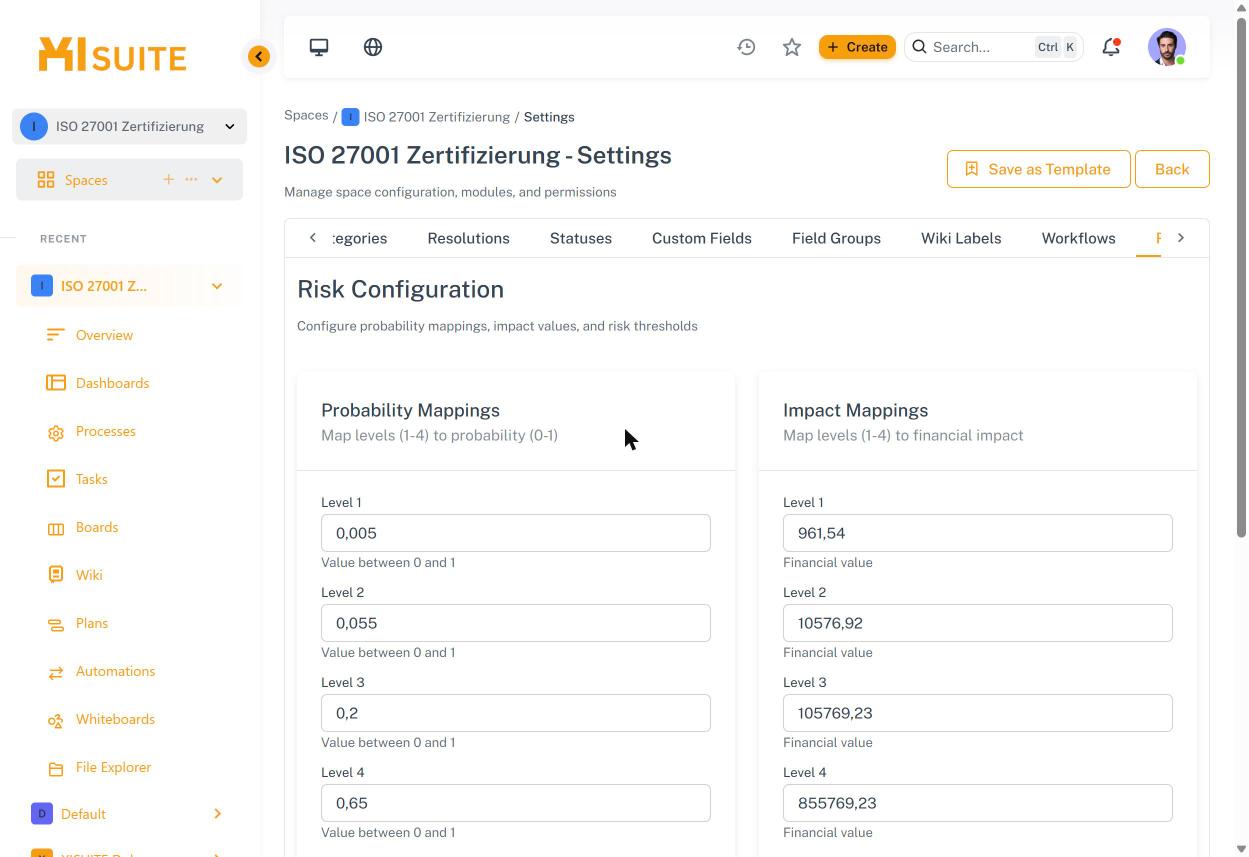Image resolution: width=1249 pixels, height=857 pixels.
Task: Edit the Probability Level 2 field
Action: [x=516, y=623]
